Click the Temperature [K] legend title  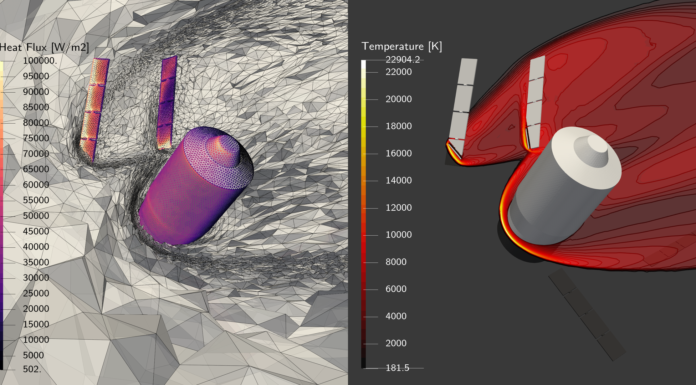[x=402, y=46]
